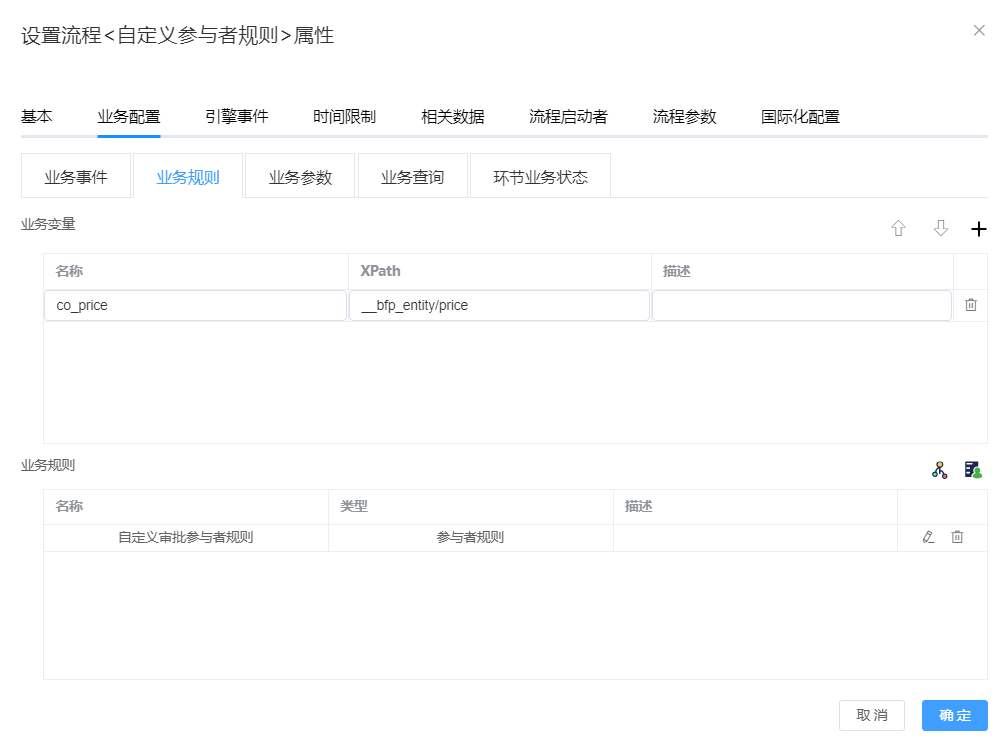The height and width of the screenshot is (748, 1005).
Task: Close the dialog with the X icon
Action: tap(979, 31)
